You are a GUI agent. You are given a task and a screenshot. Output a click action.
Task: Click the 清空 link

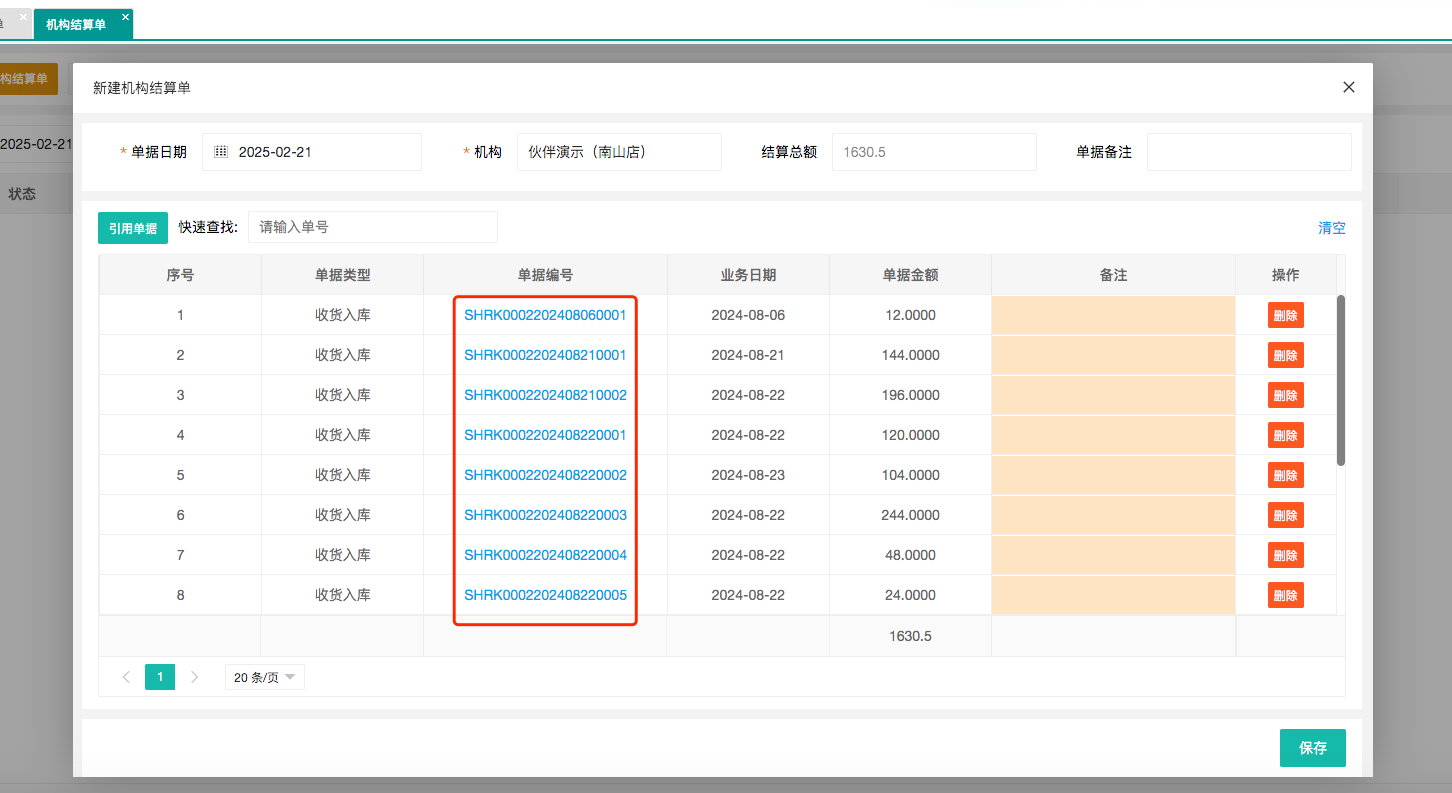(1331, 228)
